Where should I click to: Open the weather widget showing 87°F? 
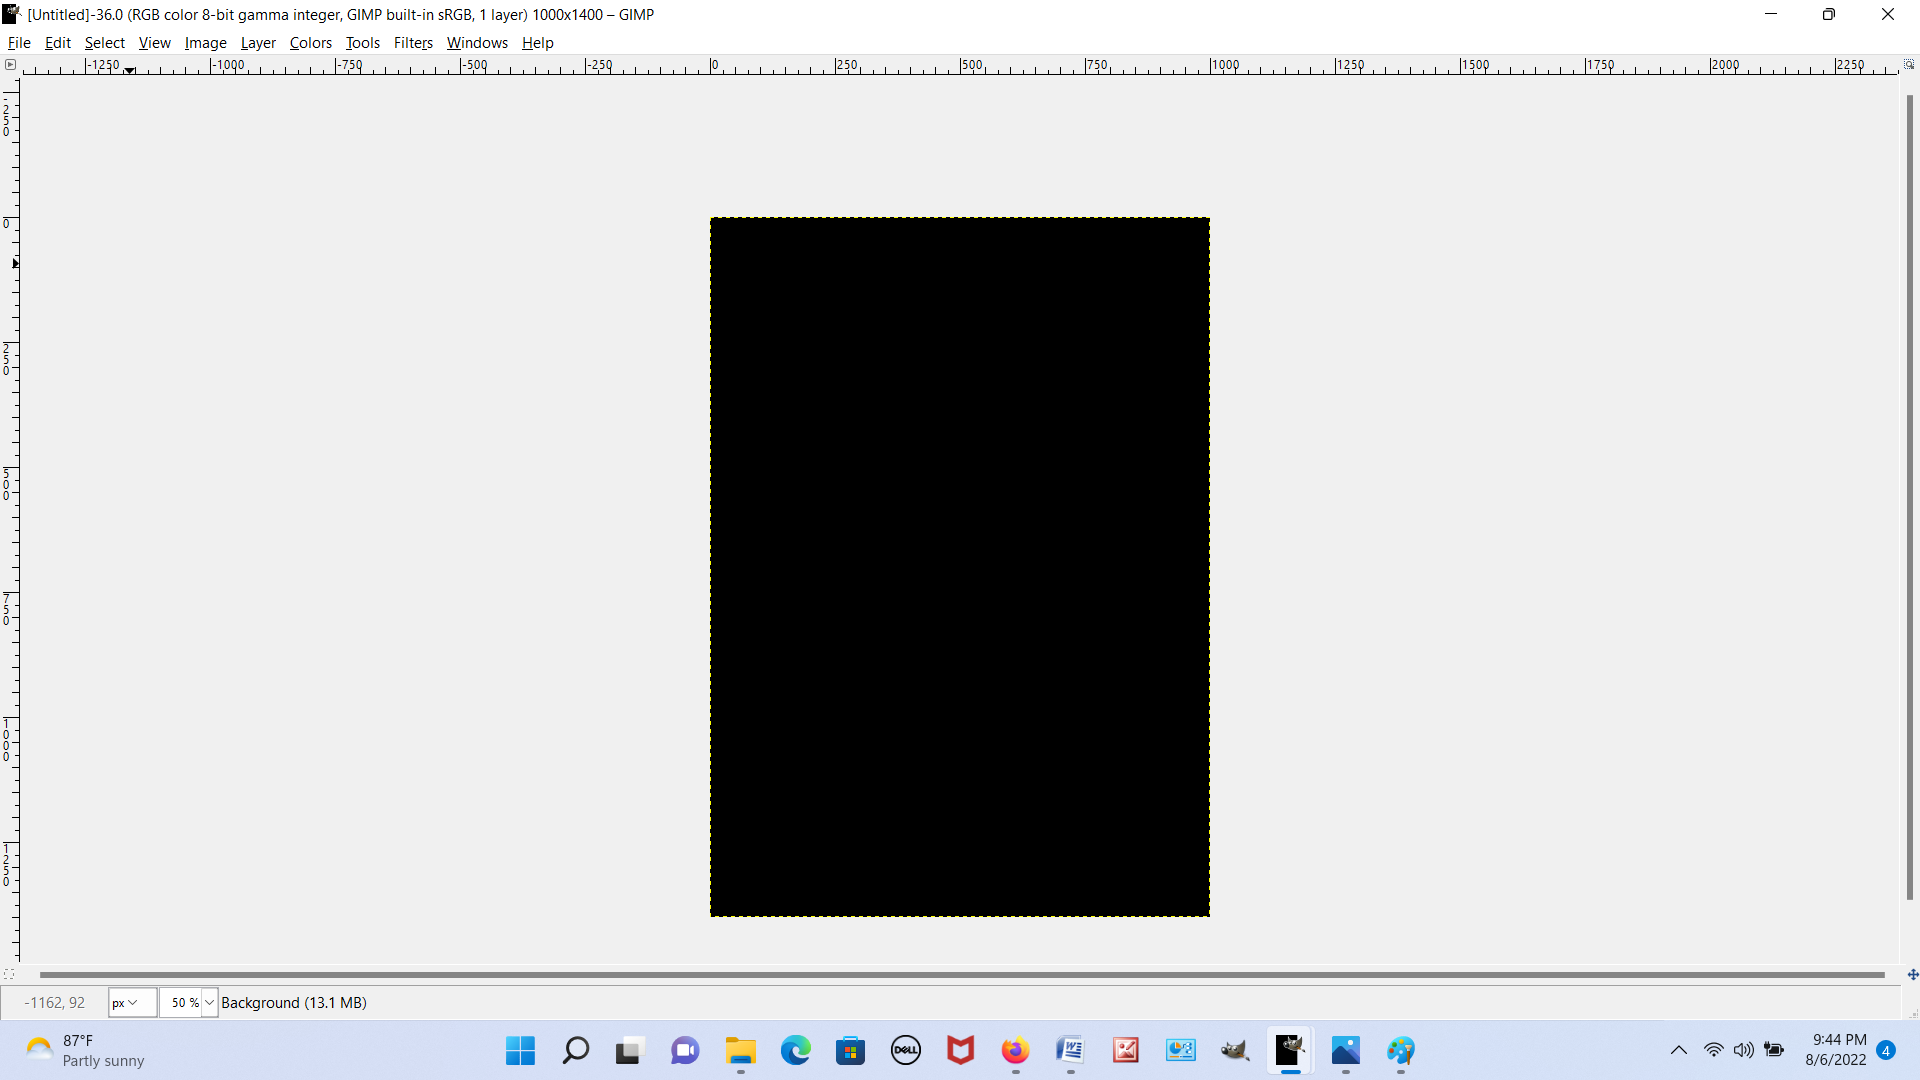point(85,1051)
